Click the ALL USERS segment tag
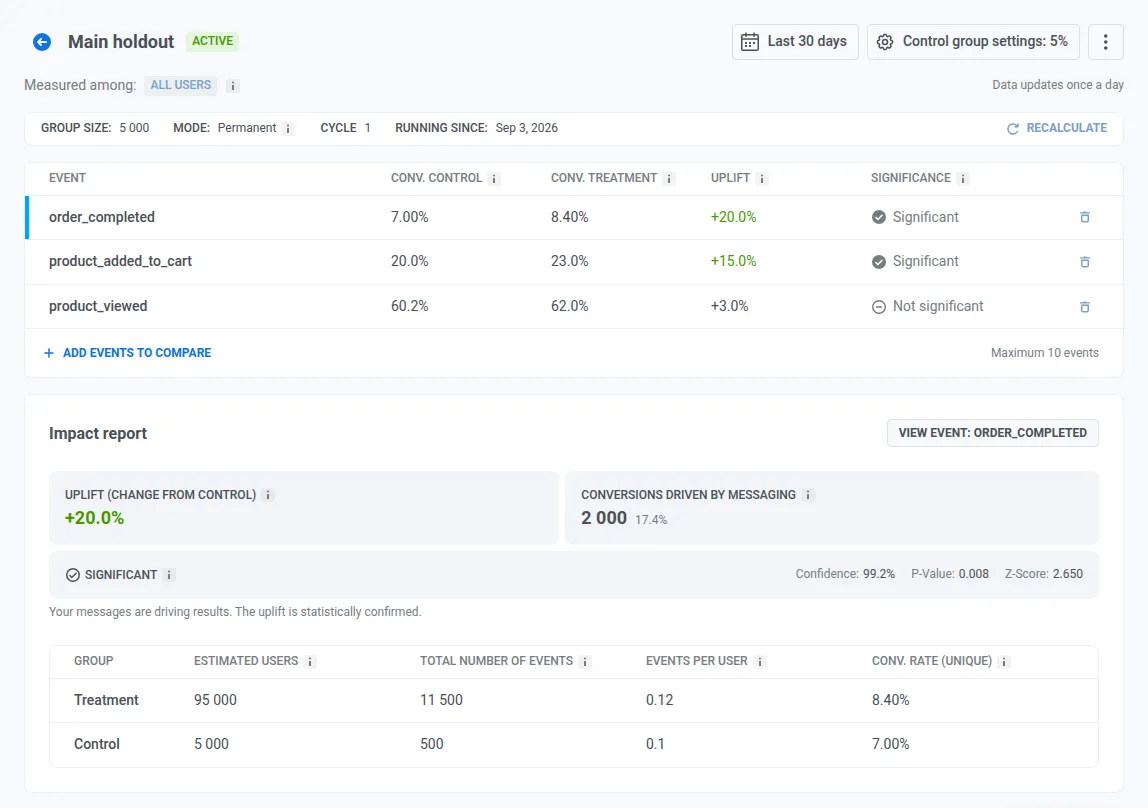The image size is (1148, 808). 181,85
